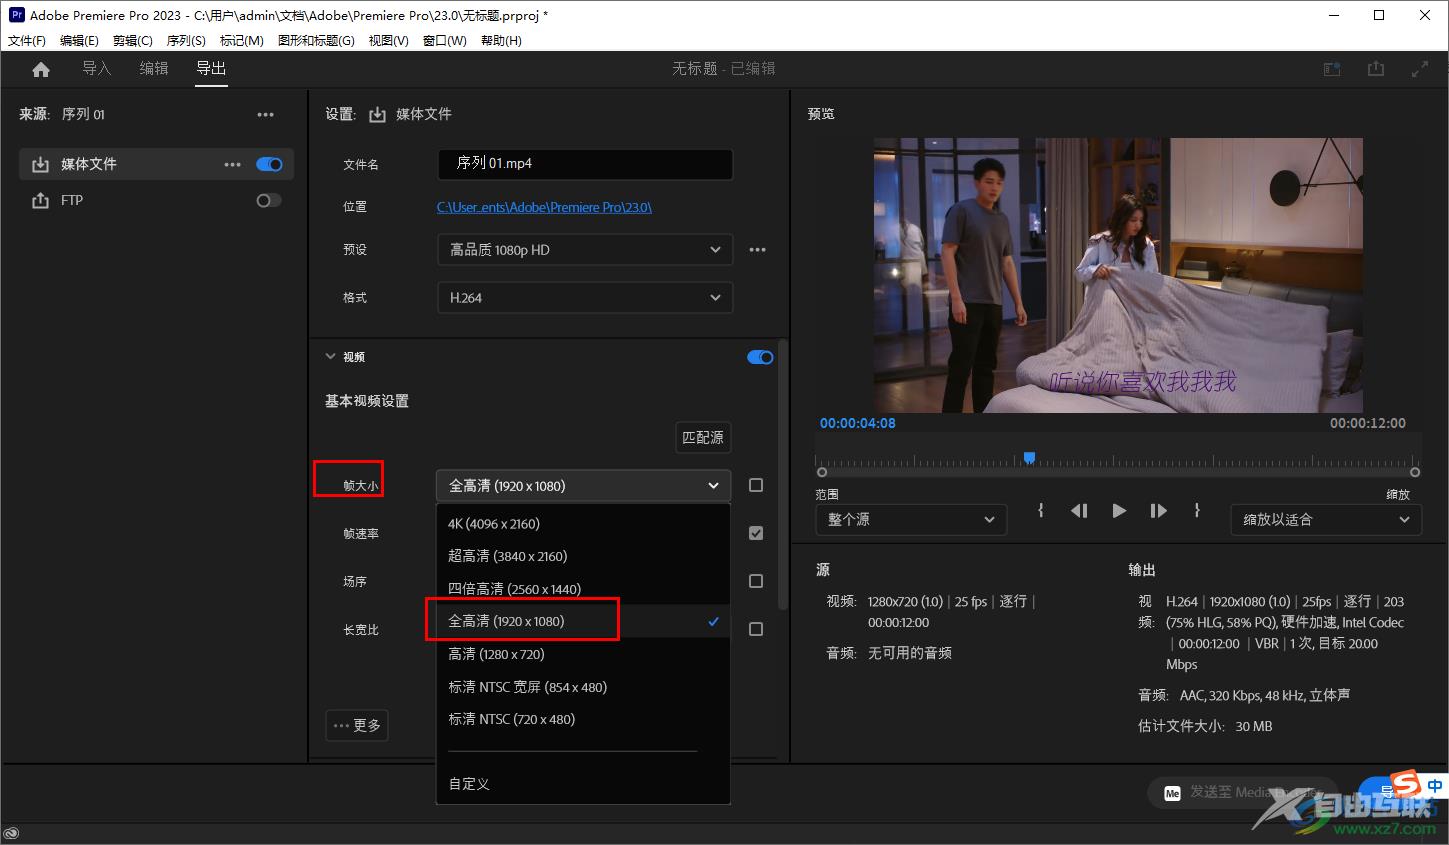The height and width of the screenshot is (845, 1449).
Task: Click the preview video frame
Action: pyautogui.click(x=1118, y=275)
